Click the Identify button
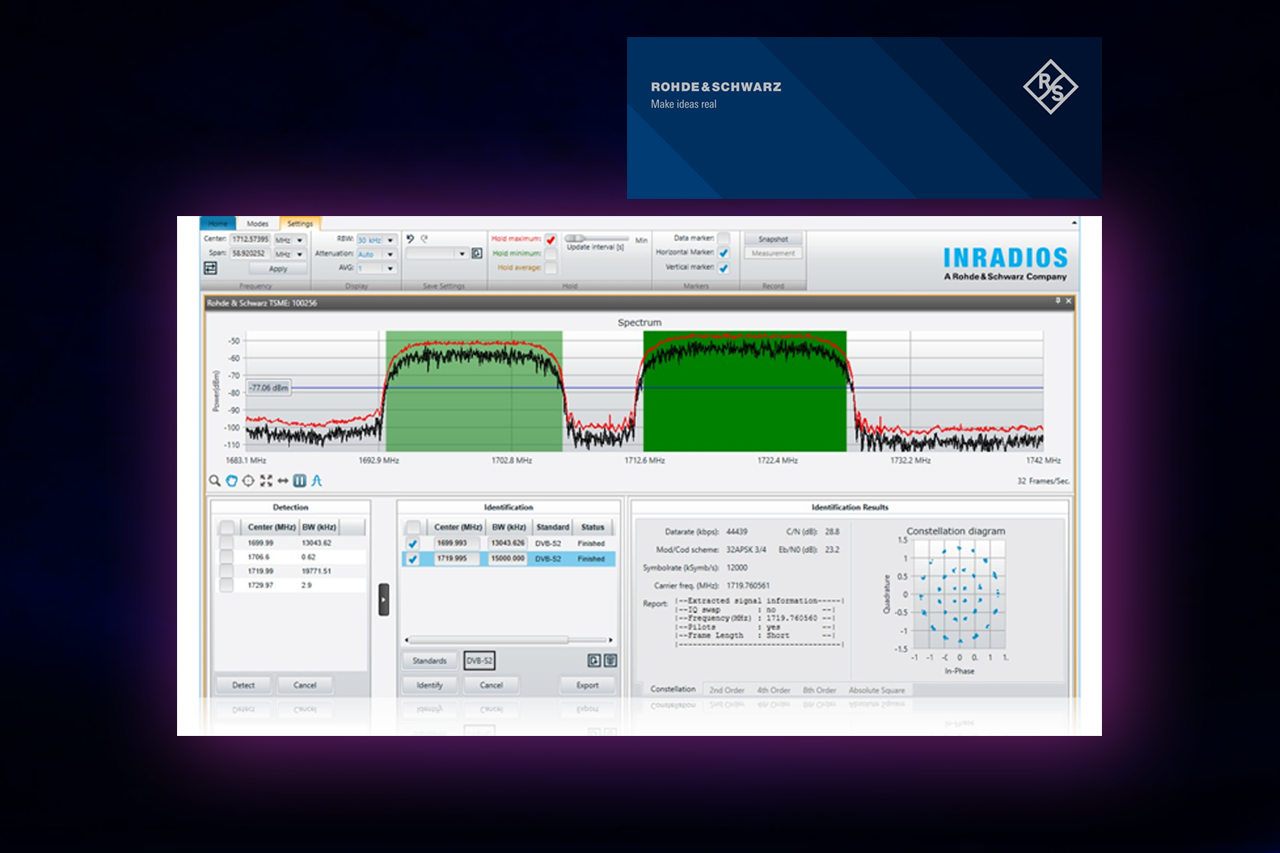Screen dimensions: 1280x853 click(x=430, y=685)
